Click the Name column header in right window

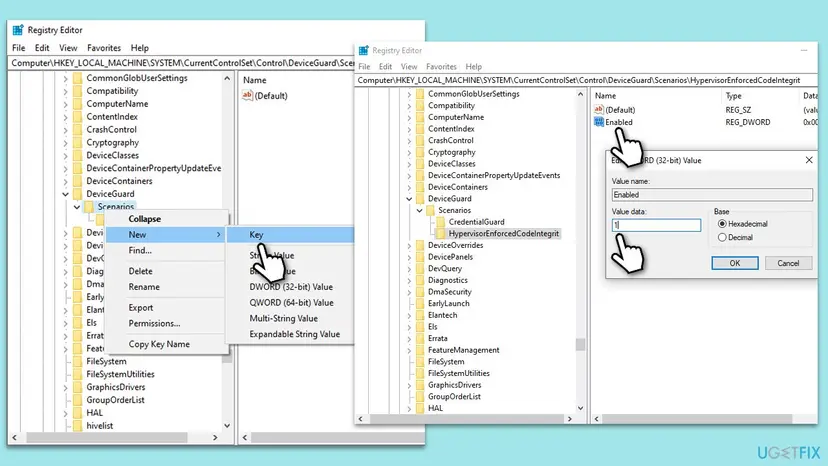click(606, 96)
